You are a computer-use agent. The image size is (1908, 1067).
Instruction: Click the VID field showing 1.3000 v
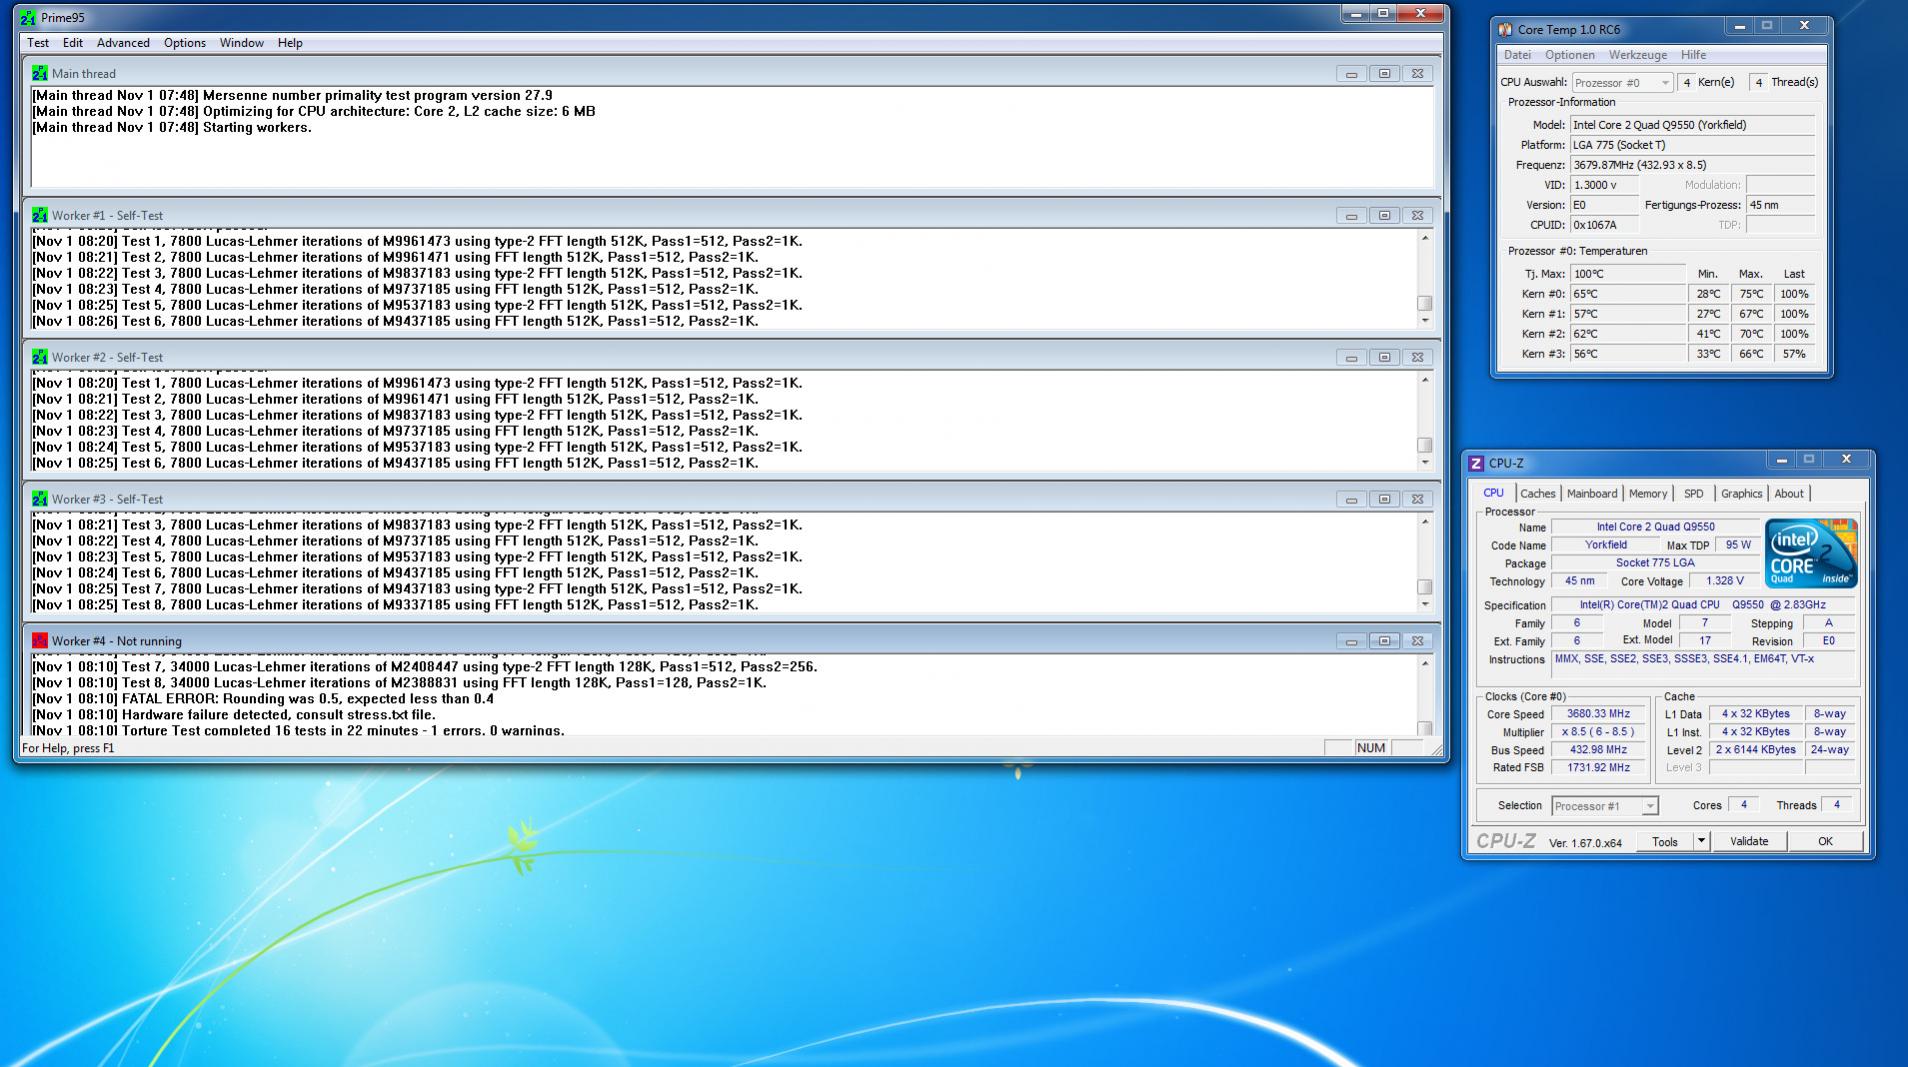pyautogui.click(x=1605, y=185)
